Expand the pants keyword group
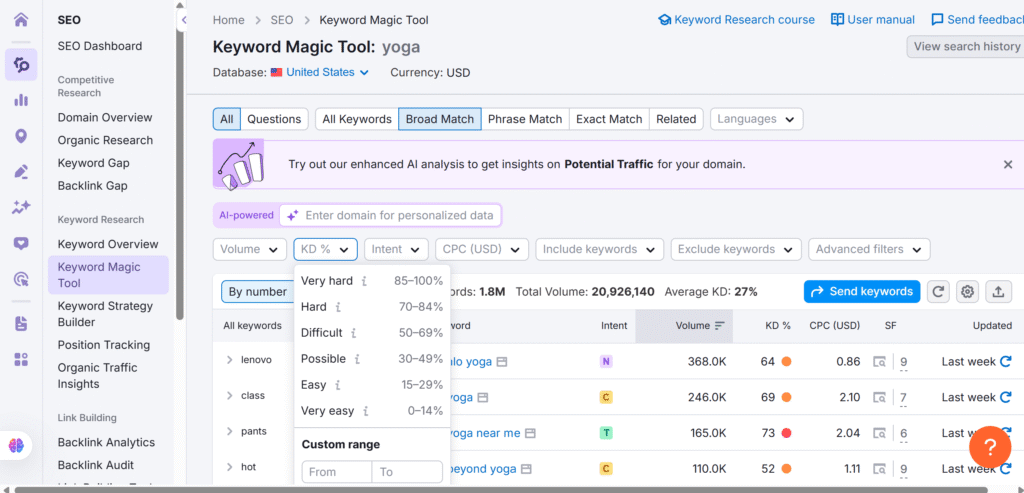The height and width of the screenshot is (493, 1024). [229, 431]
